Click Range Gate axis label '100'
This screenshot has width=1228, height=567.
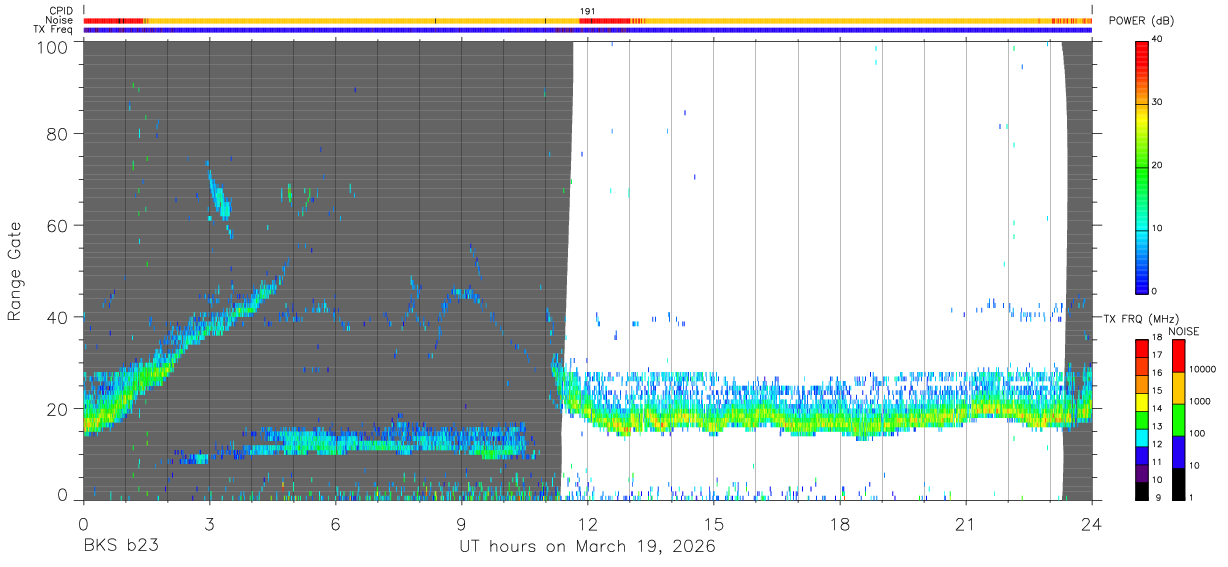[52, 46]
